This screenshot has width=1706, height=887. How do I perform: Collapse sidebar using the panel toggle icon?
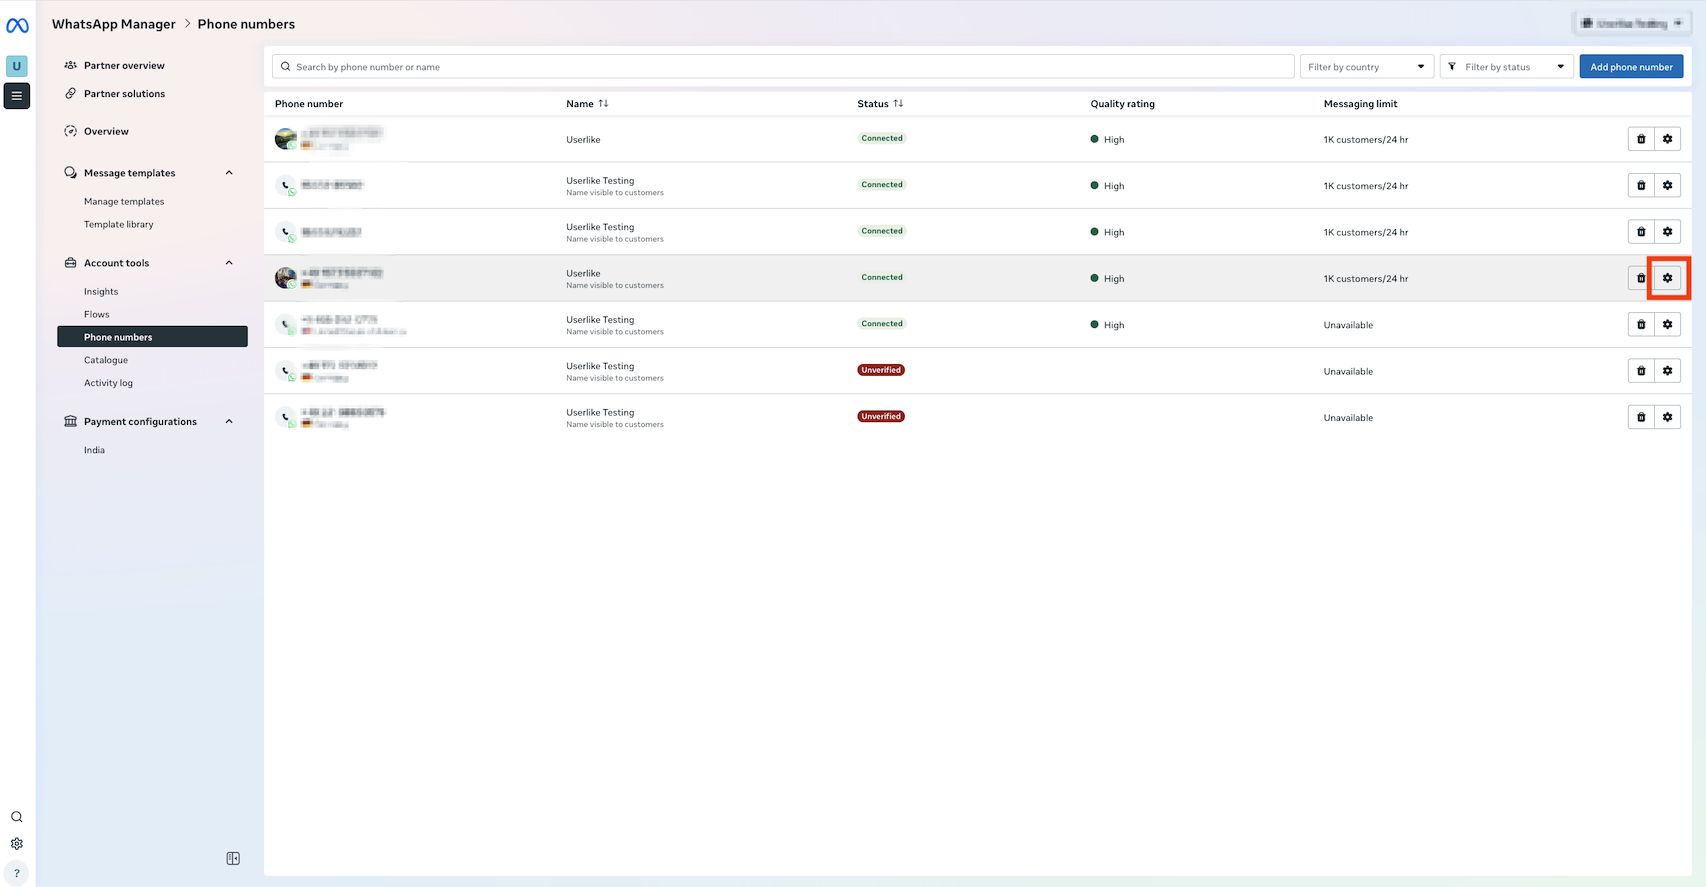233,858
